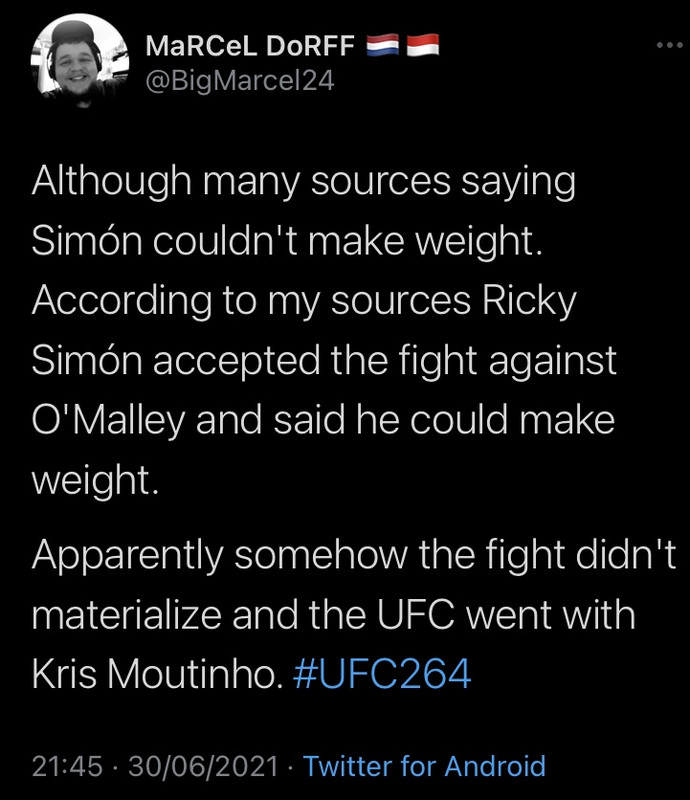Click the Twitter for Android source link
This screenshot has height=800, width=690.
[424, 766]
